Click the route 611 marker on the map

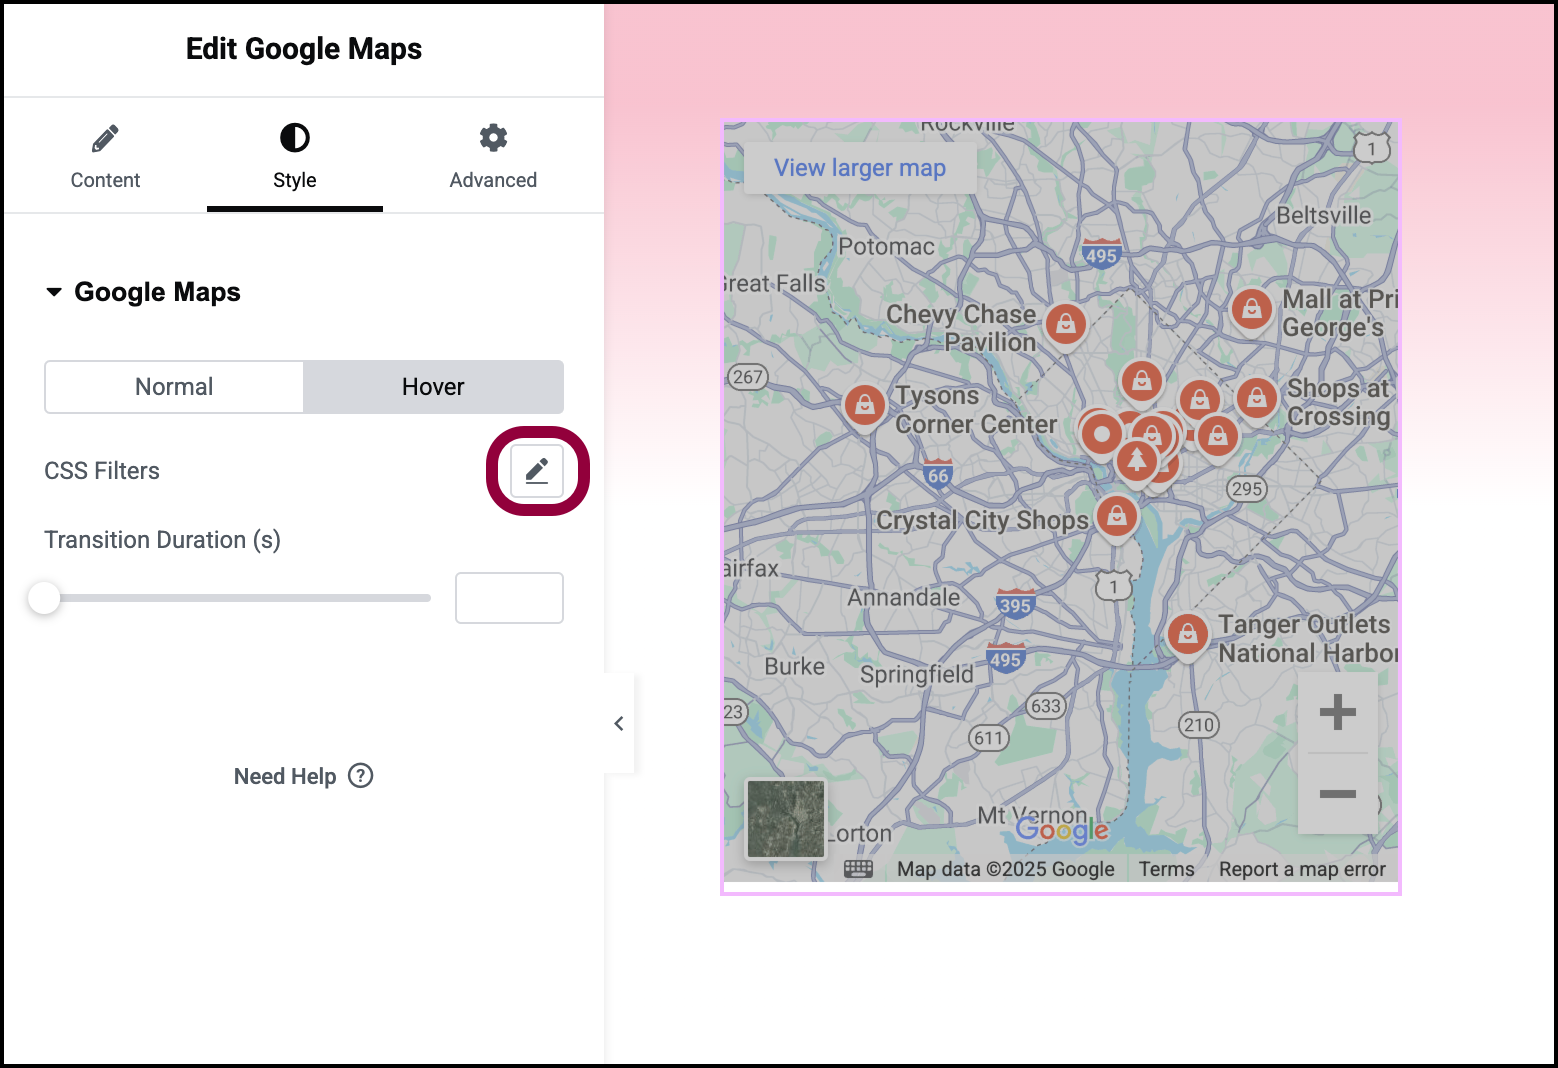coord(989,738)
